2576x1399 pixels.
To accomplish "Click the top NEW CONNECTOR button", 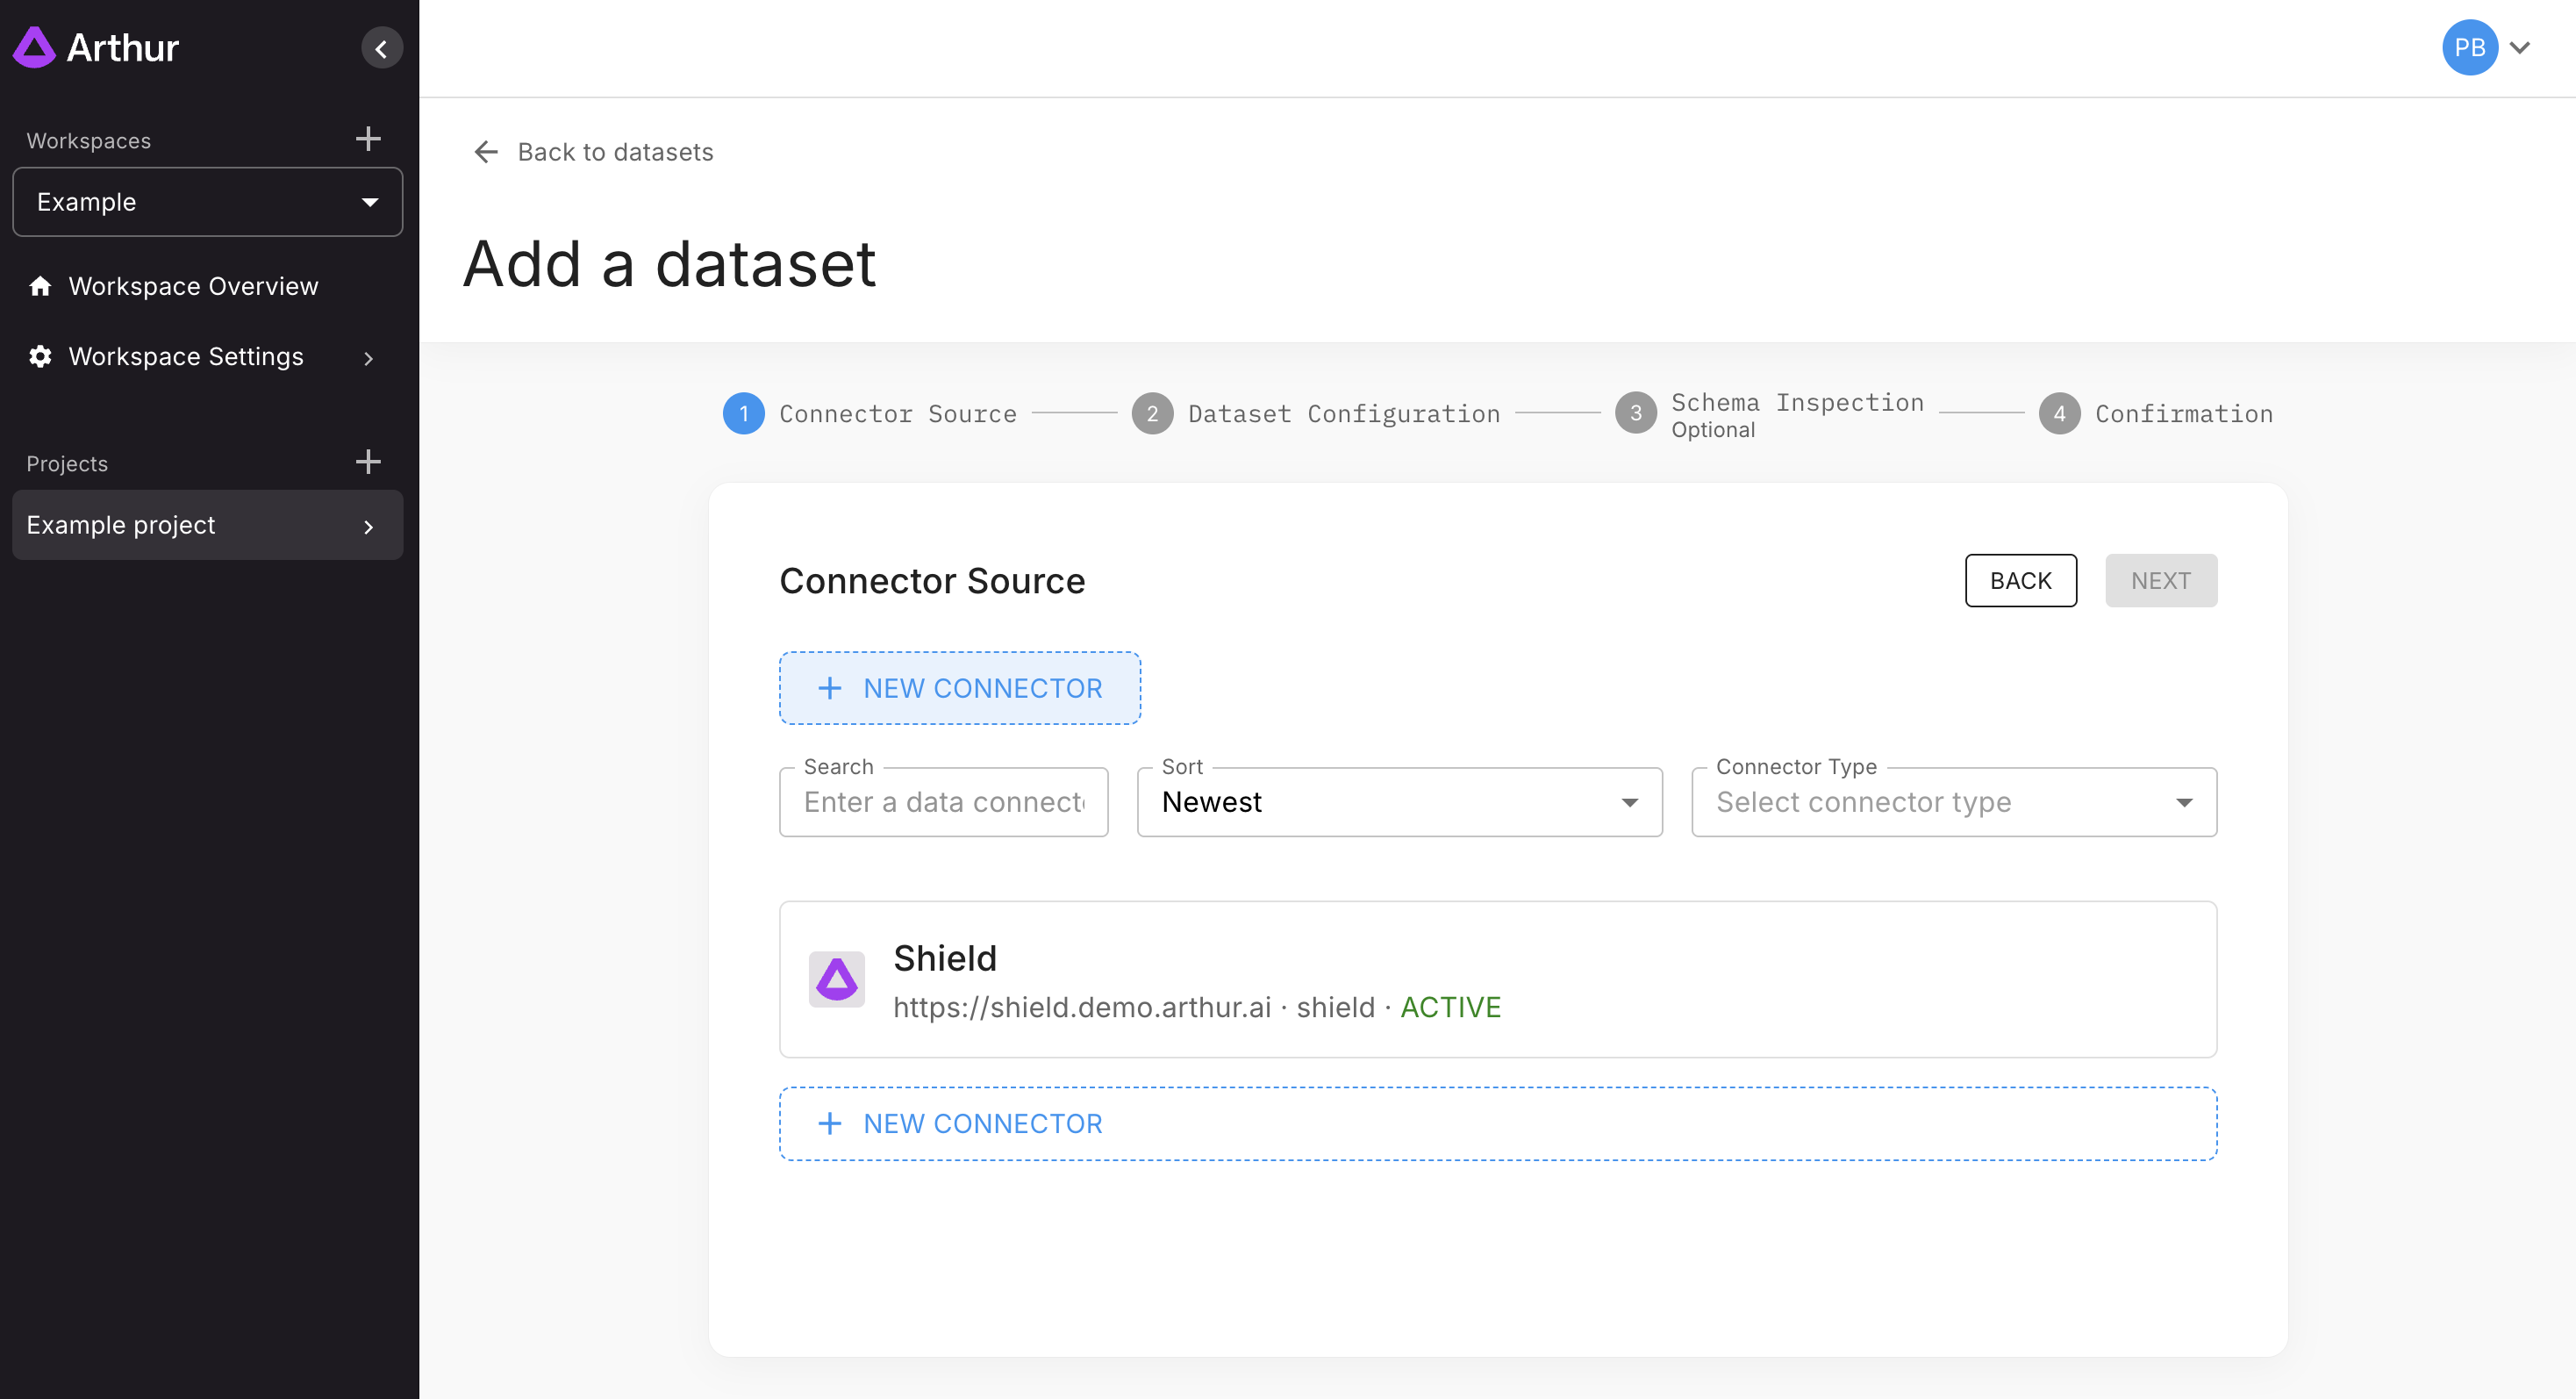I will coord(959,688).
